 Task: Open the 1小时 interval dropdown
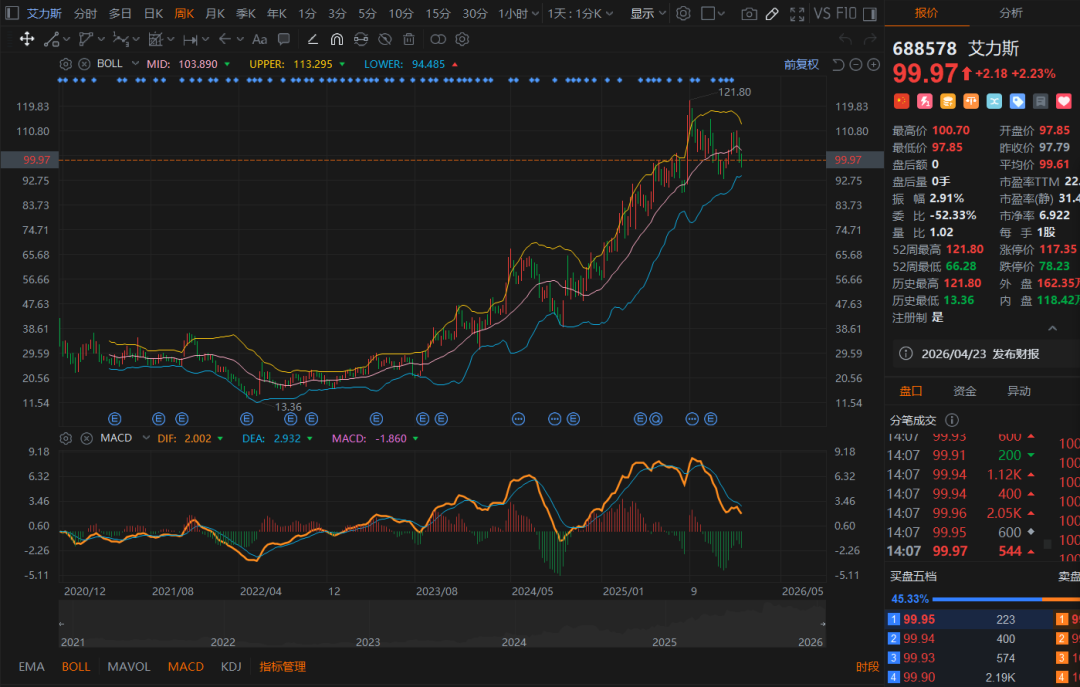pos(518,14)
